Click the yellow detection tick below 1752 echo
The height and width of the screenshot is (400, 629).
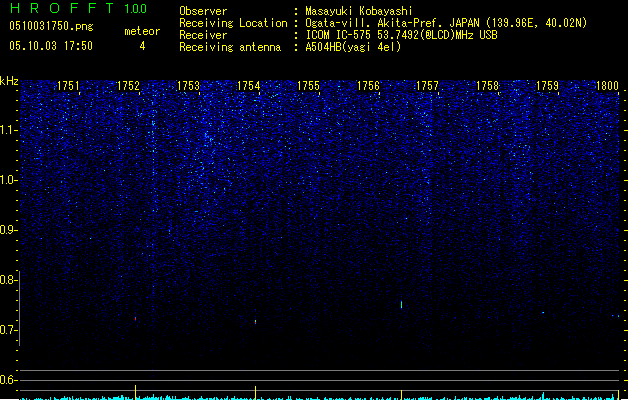(136, 392)
